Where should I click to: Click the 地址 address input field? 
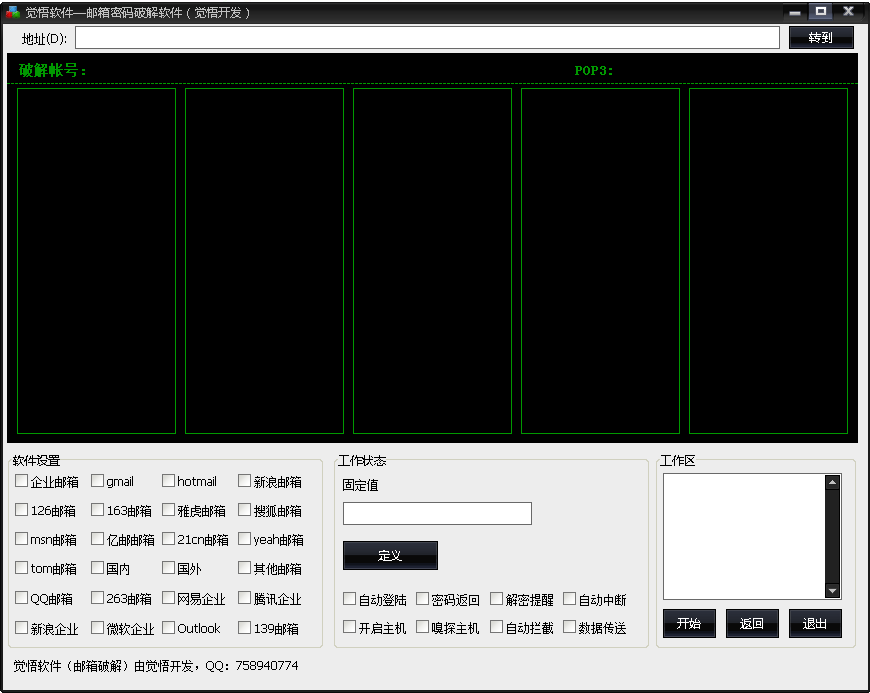pyautogui.click(x=427, y=38)
